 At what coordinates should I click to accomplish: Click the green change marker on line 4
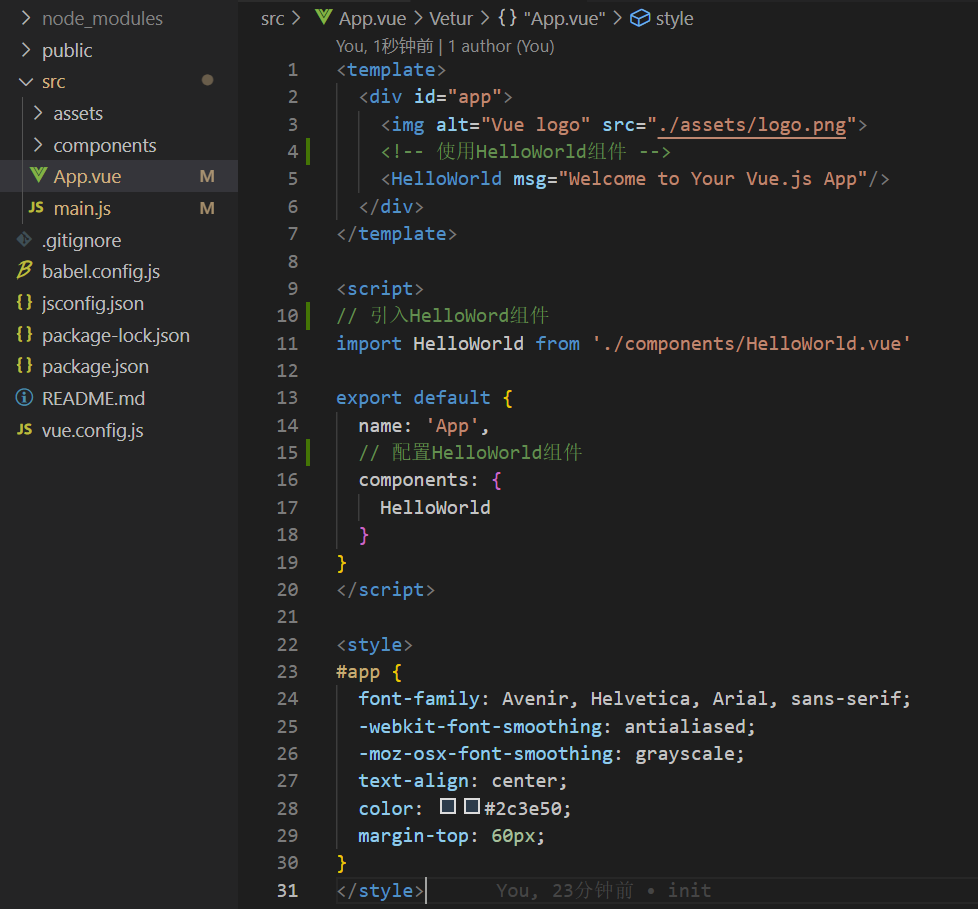[x=308, y=152]
